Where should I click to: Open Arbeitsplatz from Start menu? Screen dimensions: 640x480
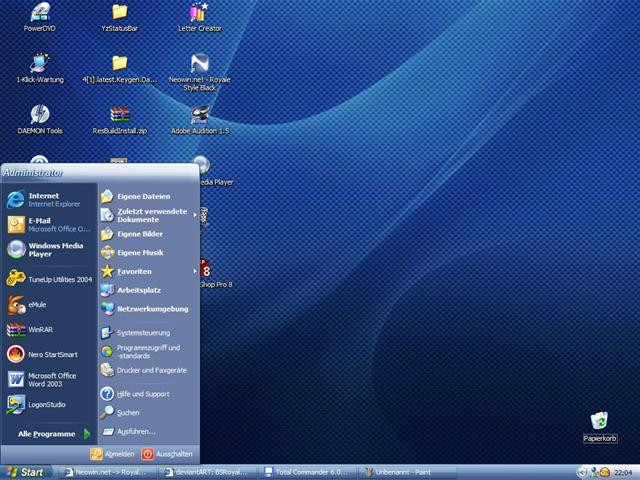(x=149, y=290)
